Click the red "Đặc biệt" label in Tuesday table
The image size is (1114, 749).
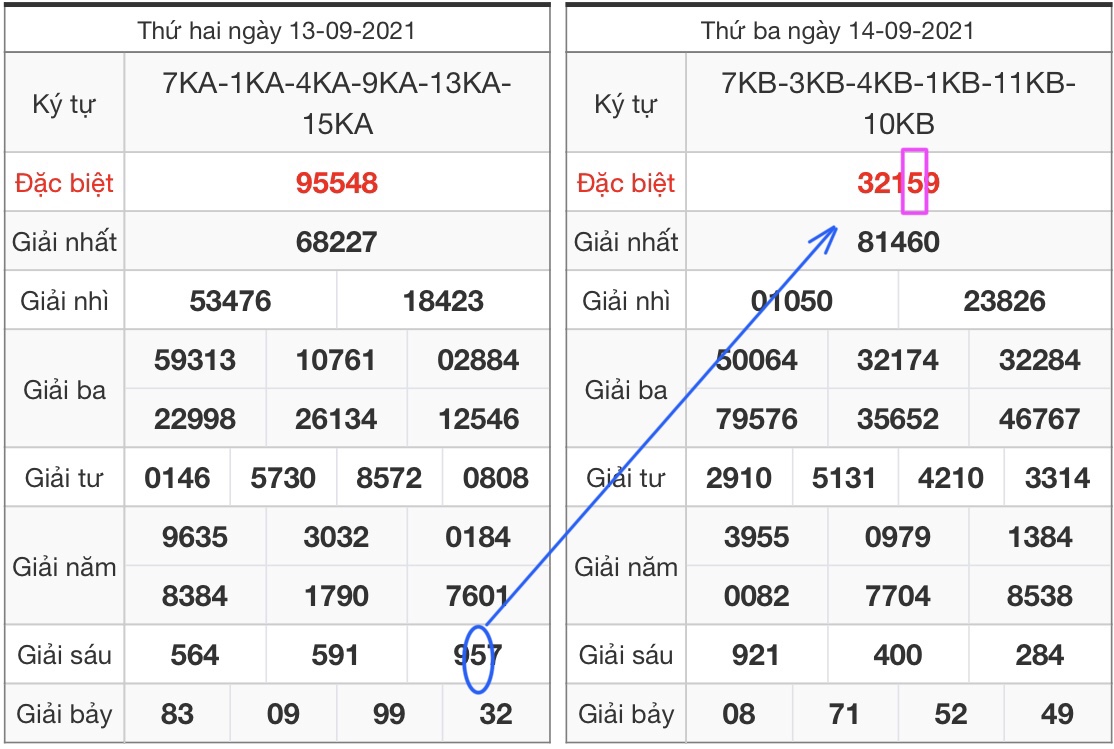pyautogui.click(x=626, y=183)
